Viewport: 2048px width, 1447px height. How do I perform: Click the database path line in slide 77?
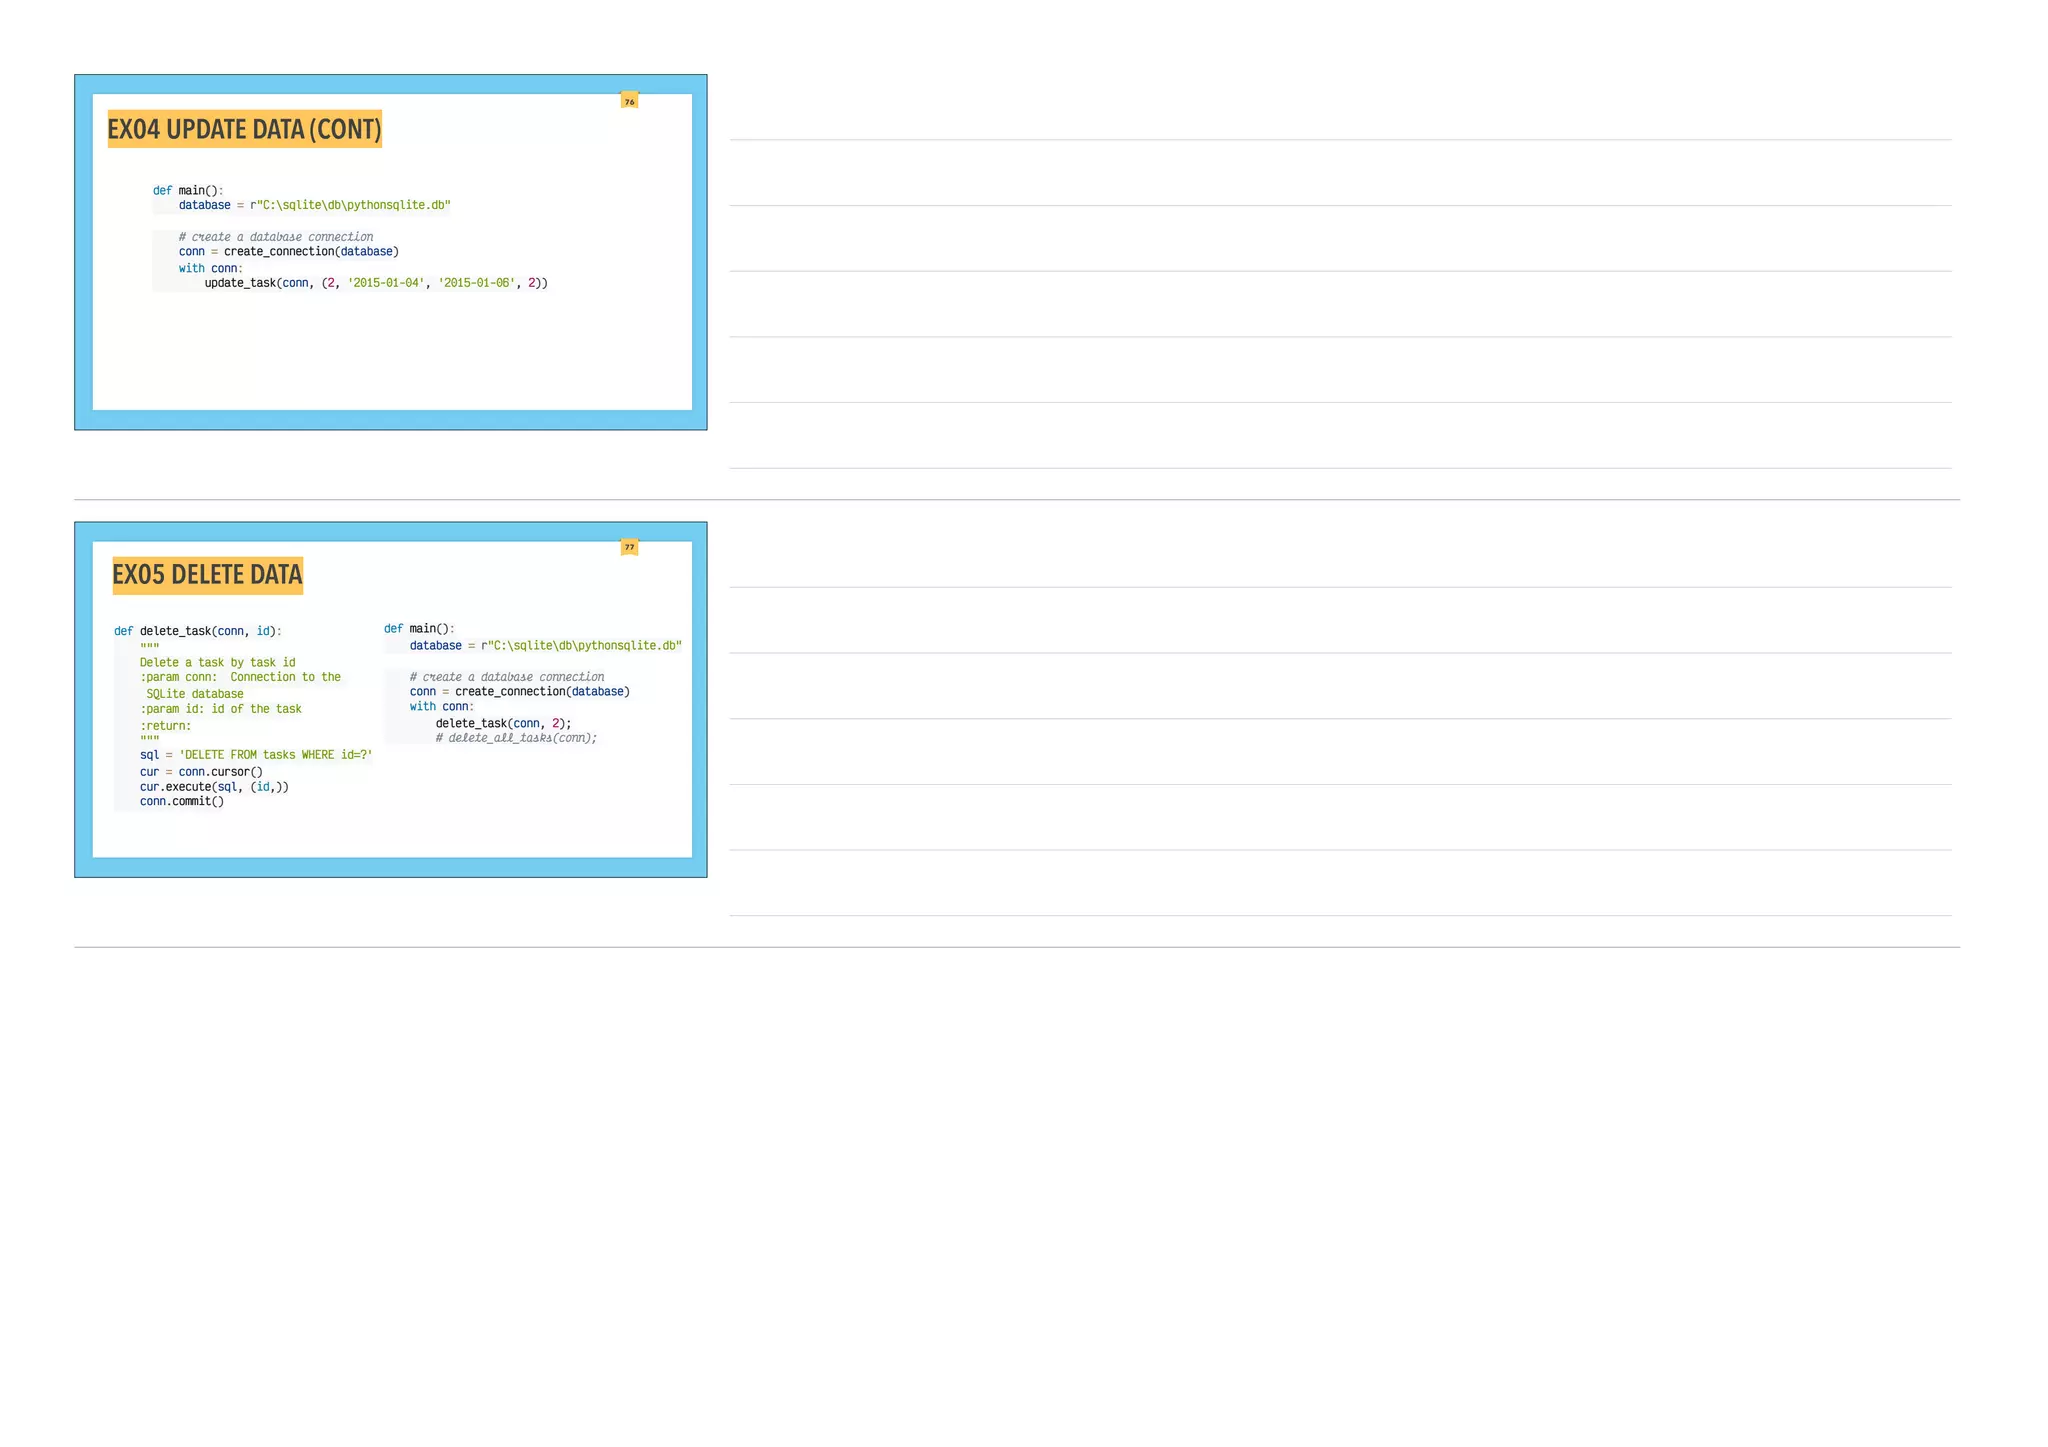pyautogui.click(x=546, y=646)
